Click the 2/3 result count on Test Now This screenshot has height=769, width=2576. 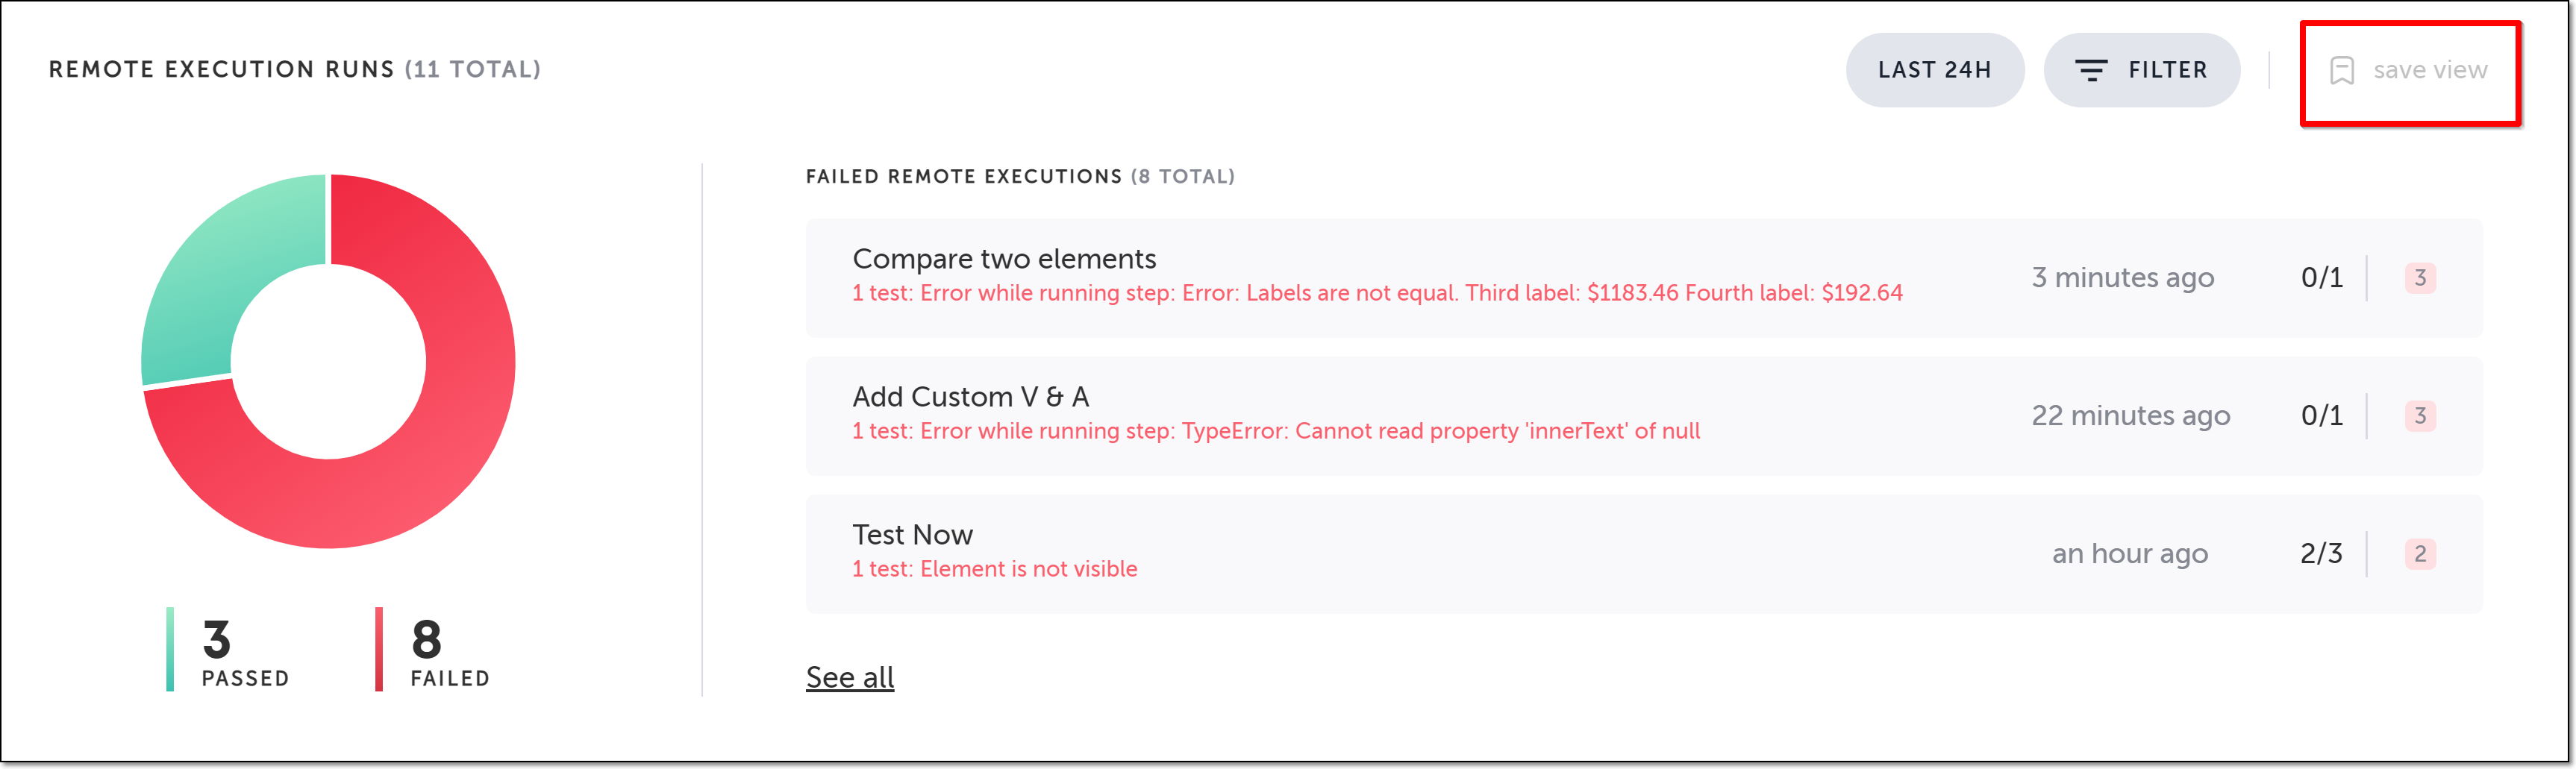tap(2320, 554)
